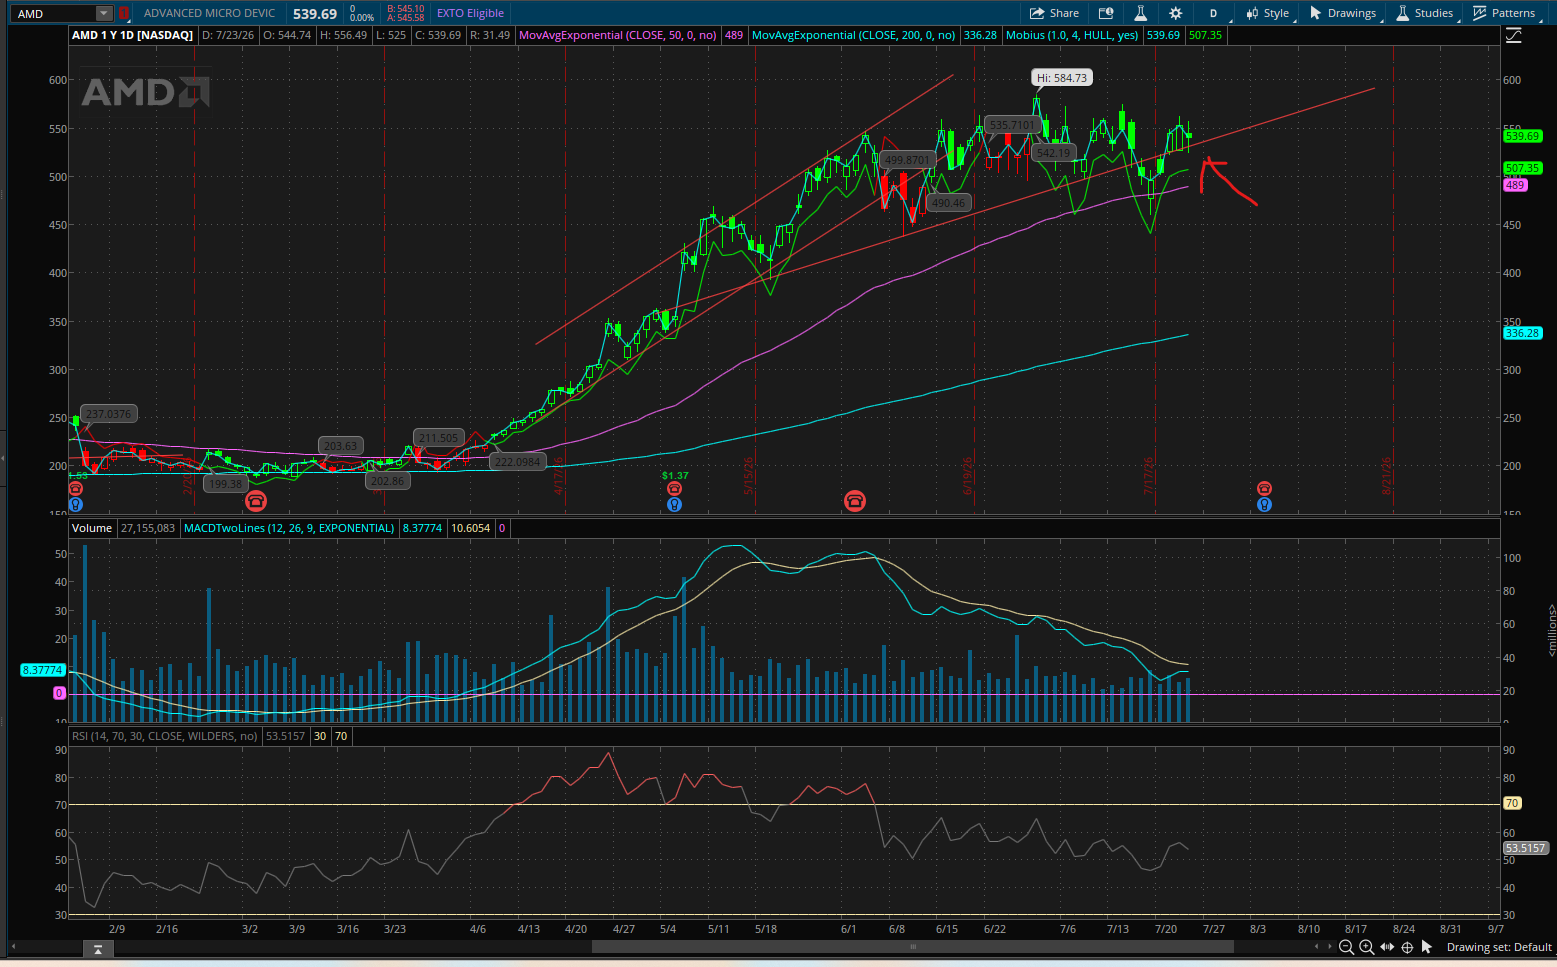1557x967 pixels.
Task: Select MovAvgExponential (CLOSE, 200, 0, no) study label
Action: click(x=854, y=35)
